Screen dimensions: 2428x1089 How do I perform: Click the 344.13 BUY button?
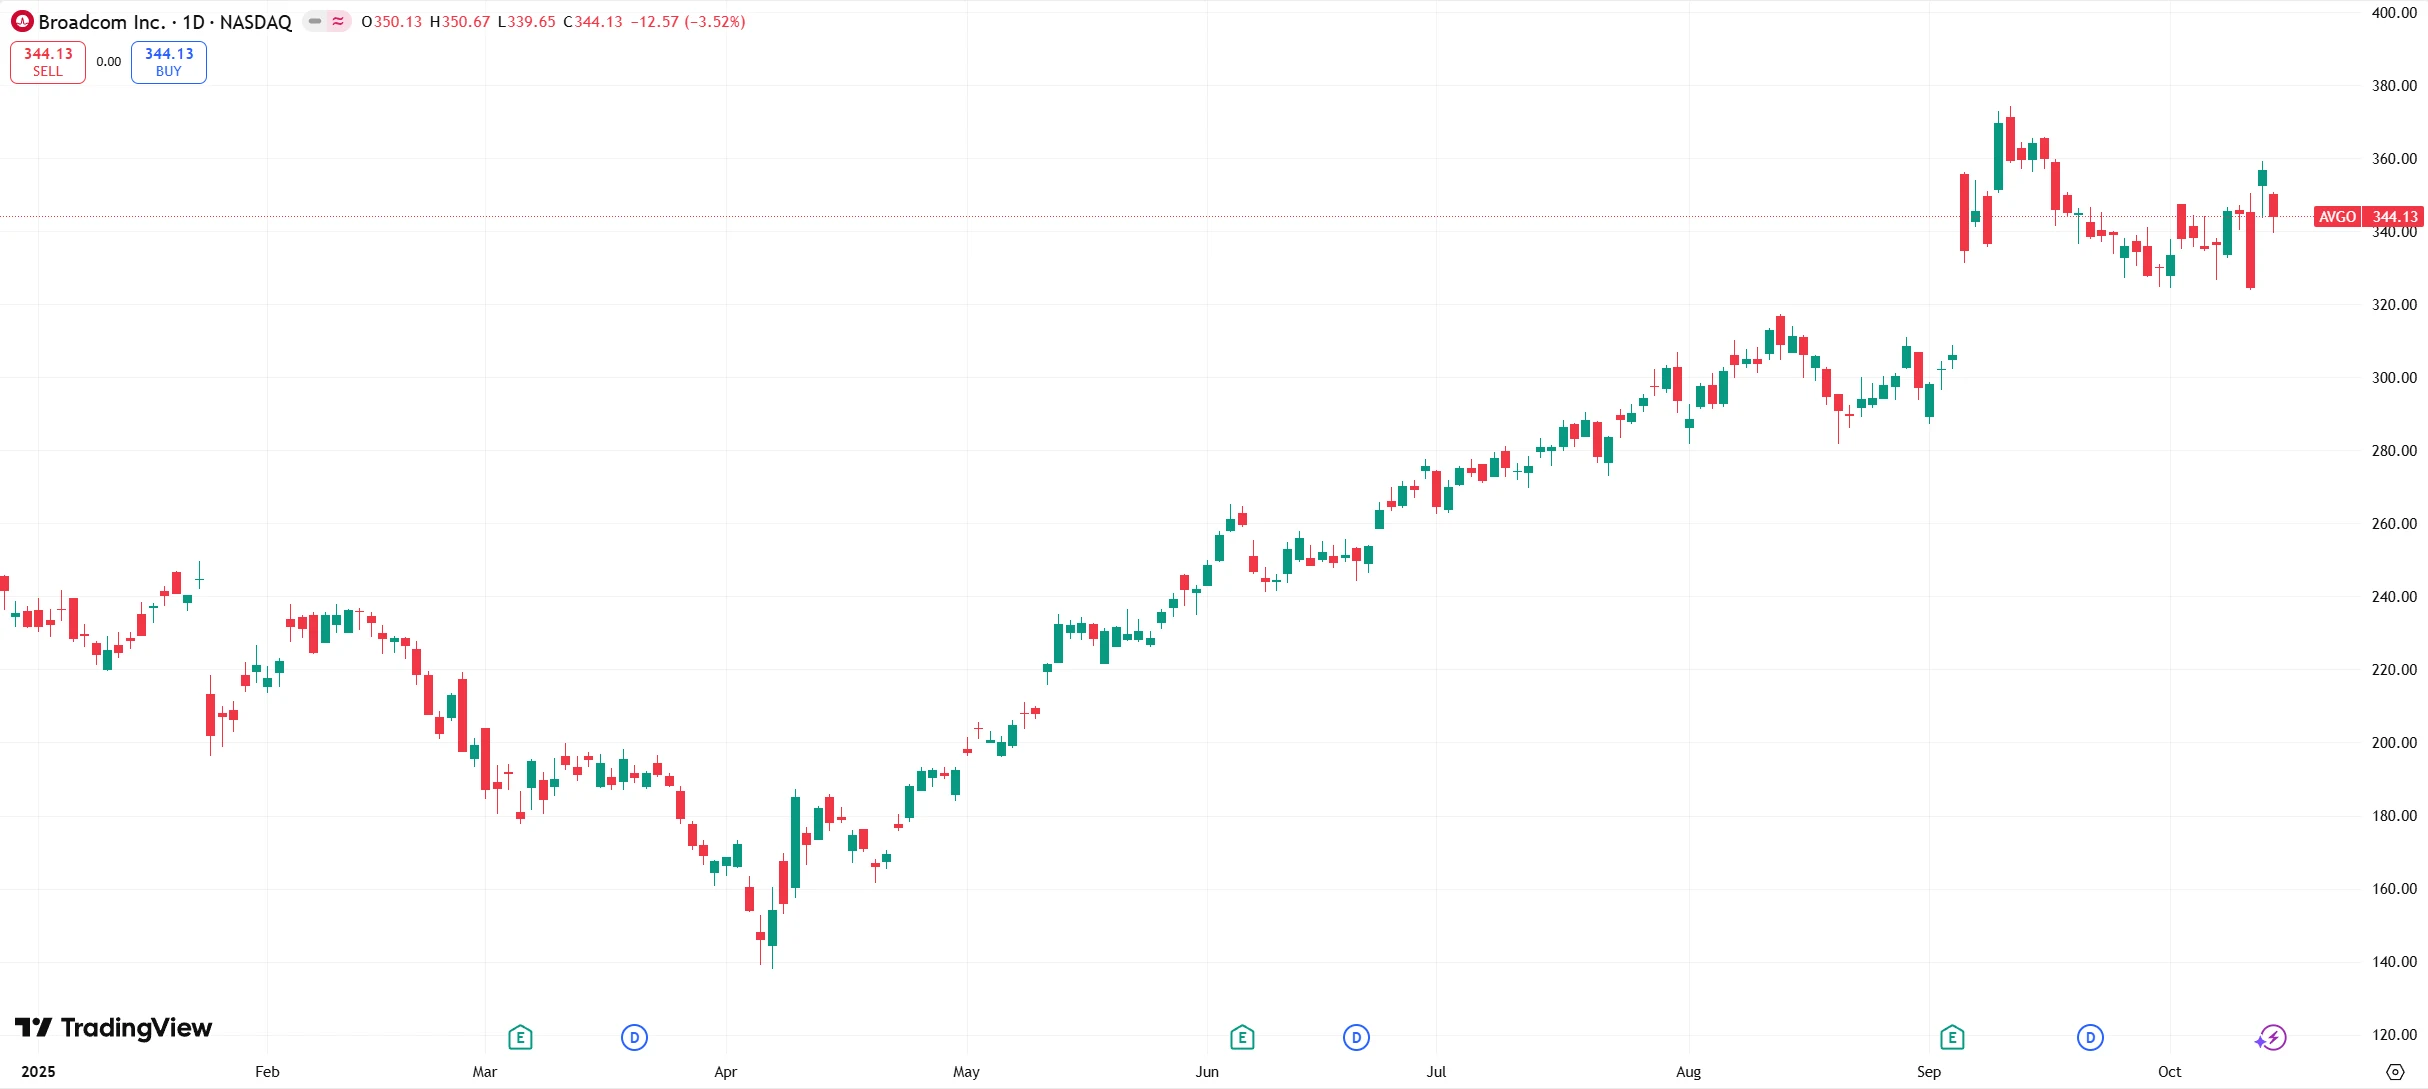point(169,62)
